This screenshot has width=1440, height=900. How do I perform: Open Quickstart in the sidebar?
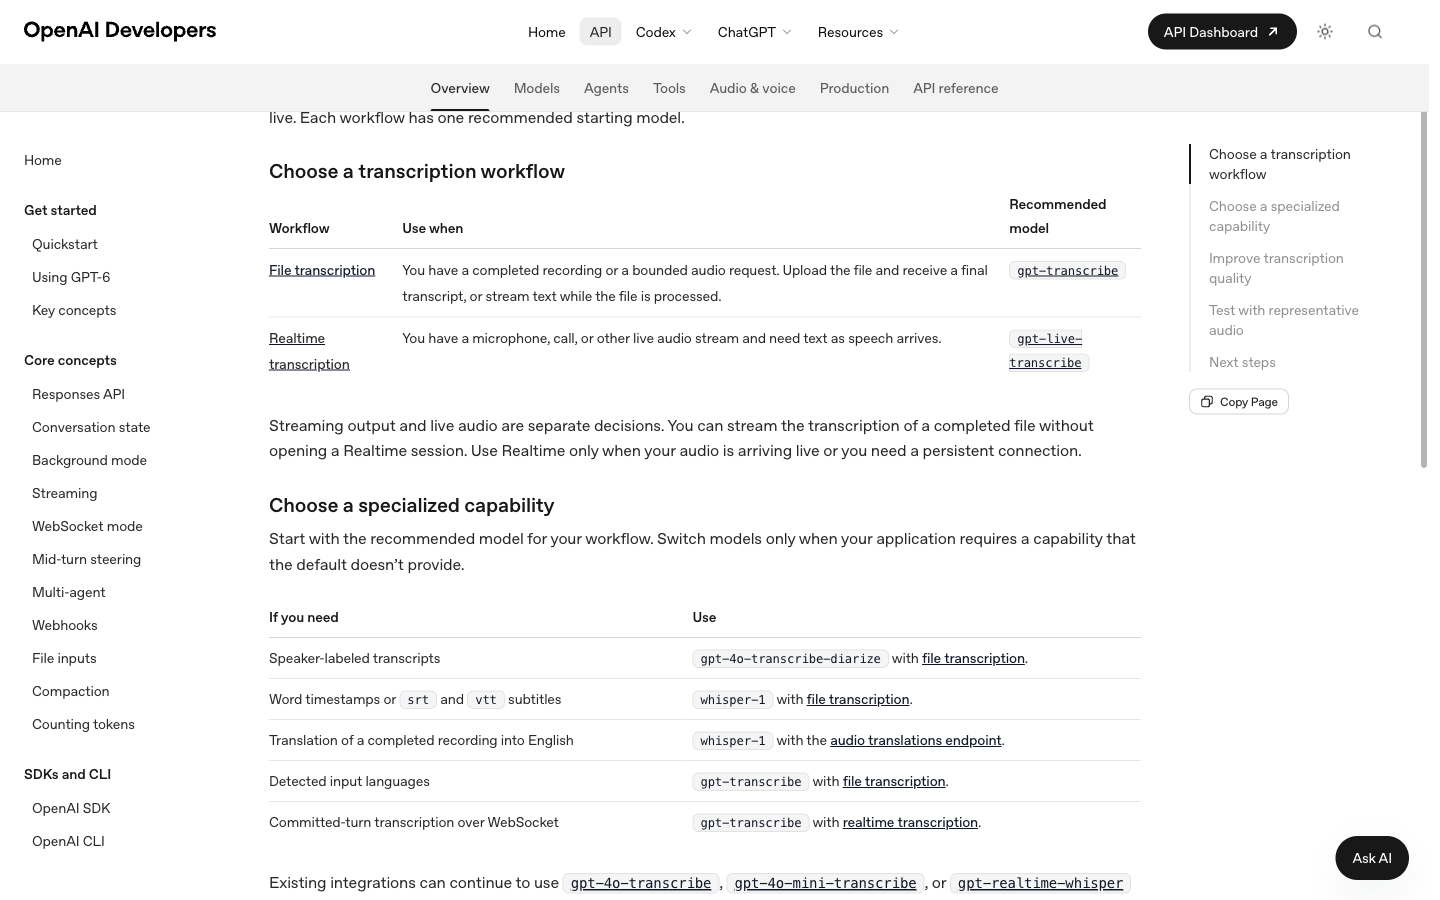[x=65, y=244]
